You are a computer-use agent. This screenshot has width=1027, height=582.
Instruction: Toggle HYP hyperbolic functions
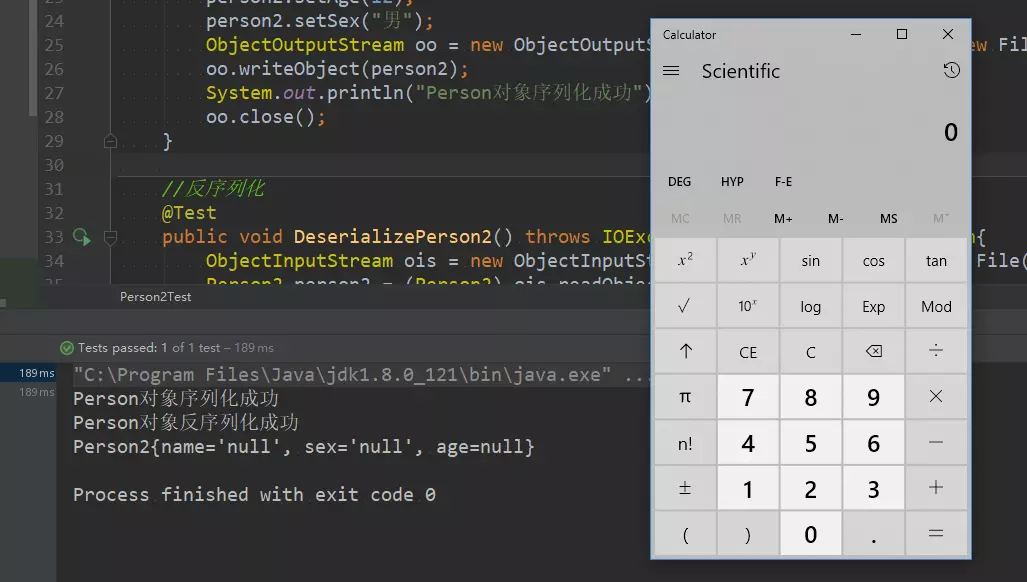tap(732, 181)
